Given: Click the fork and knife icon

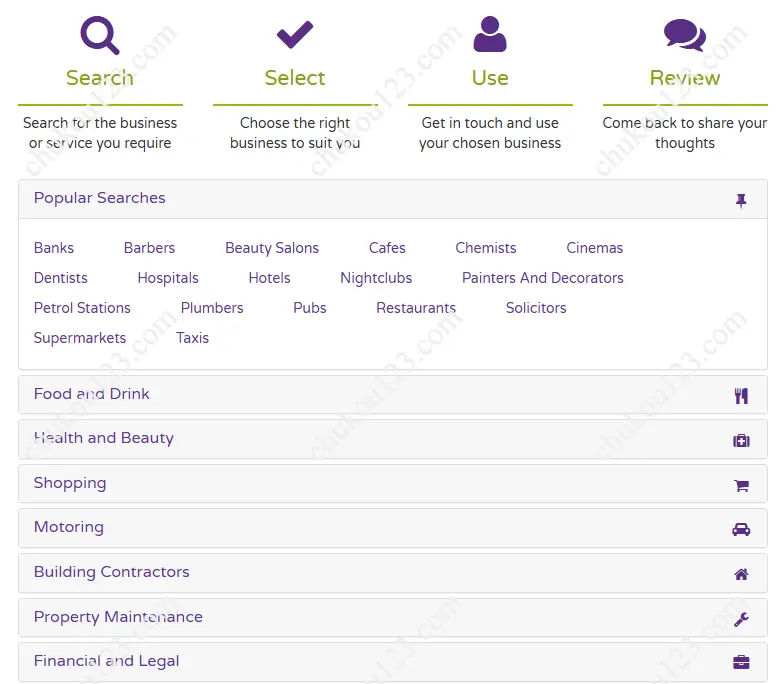Looking at the screenshot, I should (741, 396).
